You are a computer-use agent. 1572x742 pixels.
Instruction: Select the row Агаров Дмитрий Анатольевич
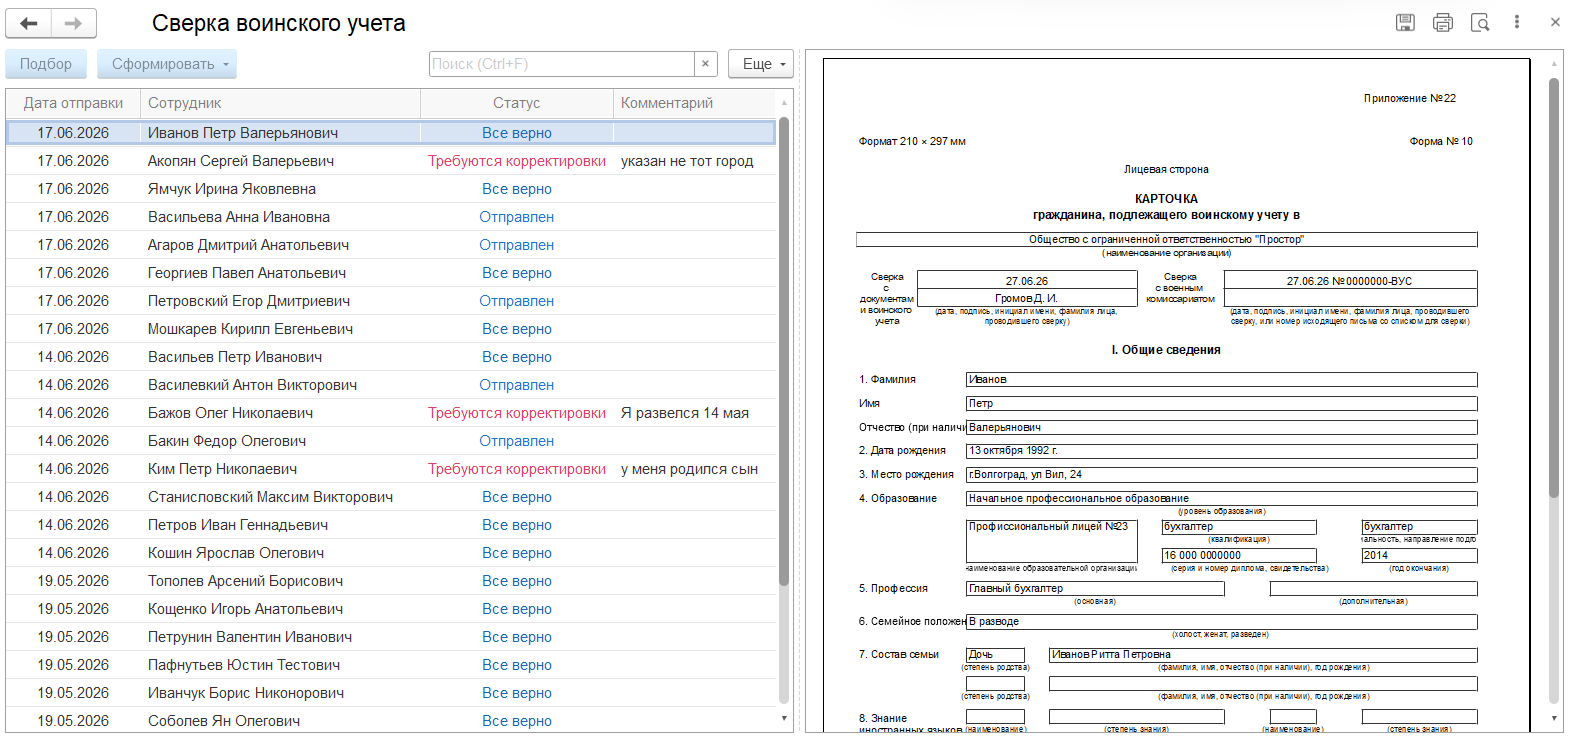(391, 245)
